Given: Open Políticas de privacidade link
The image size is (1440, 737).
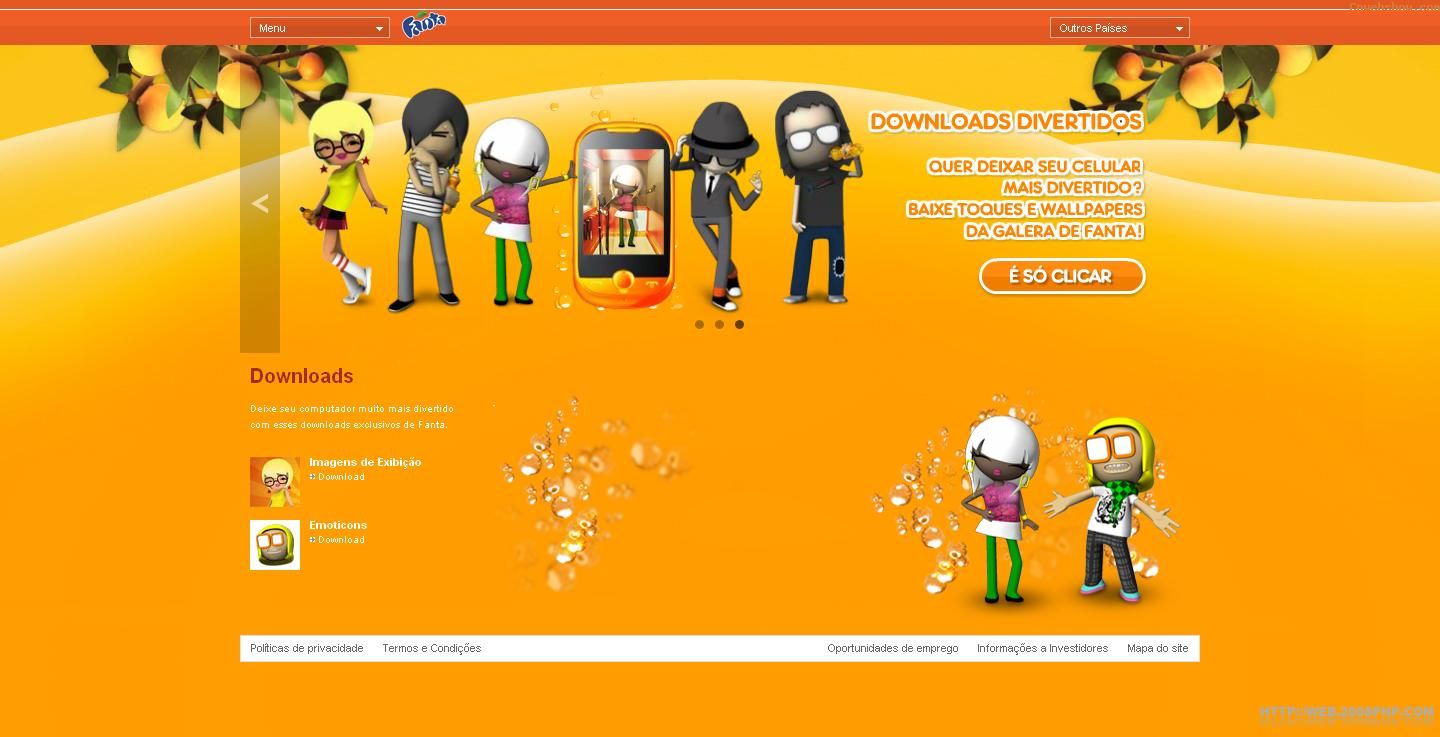Looking at the screenshot, I should coord(307,648).
